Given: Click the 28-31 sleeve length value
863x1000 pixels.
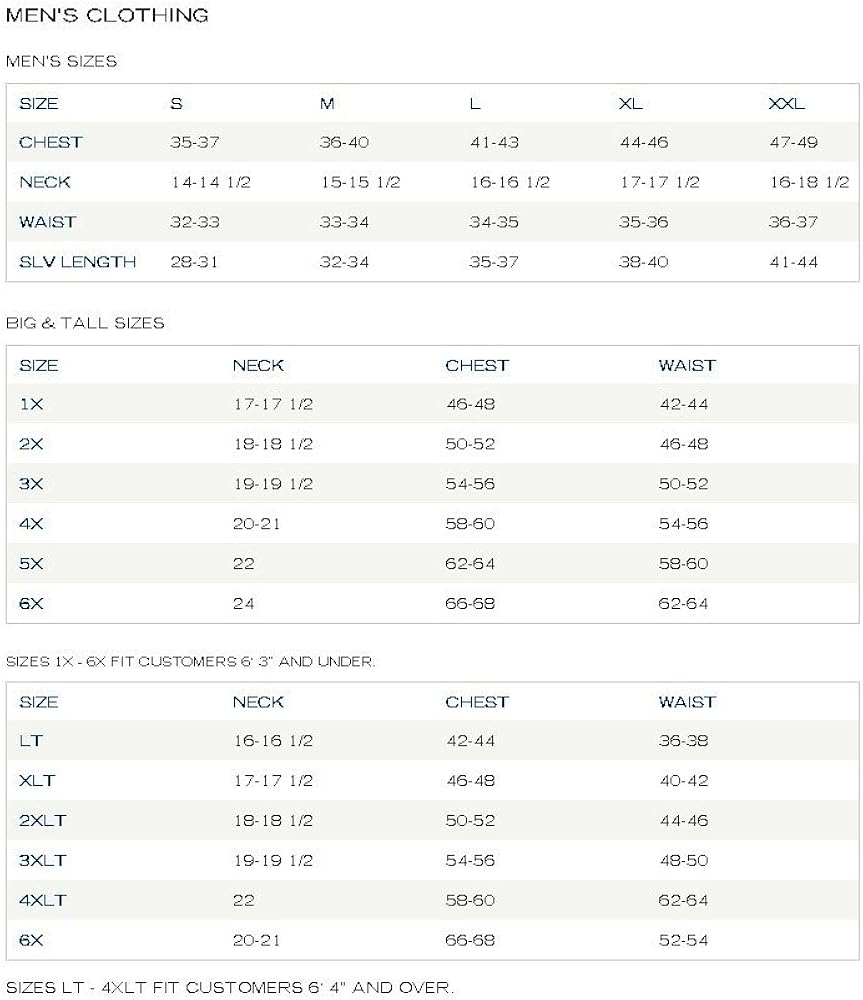Looking at the screenshot, I should pyautogui.click(x=194, y=262).
